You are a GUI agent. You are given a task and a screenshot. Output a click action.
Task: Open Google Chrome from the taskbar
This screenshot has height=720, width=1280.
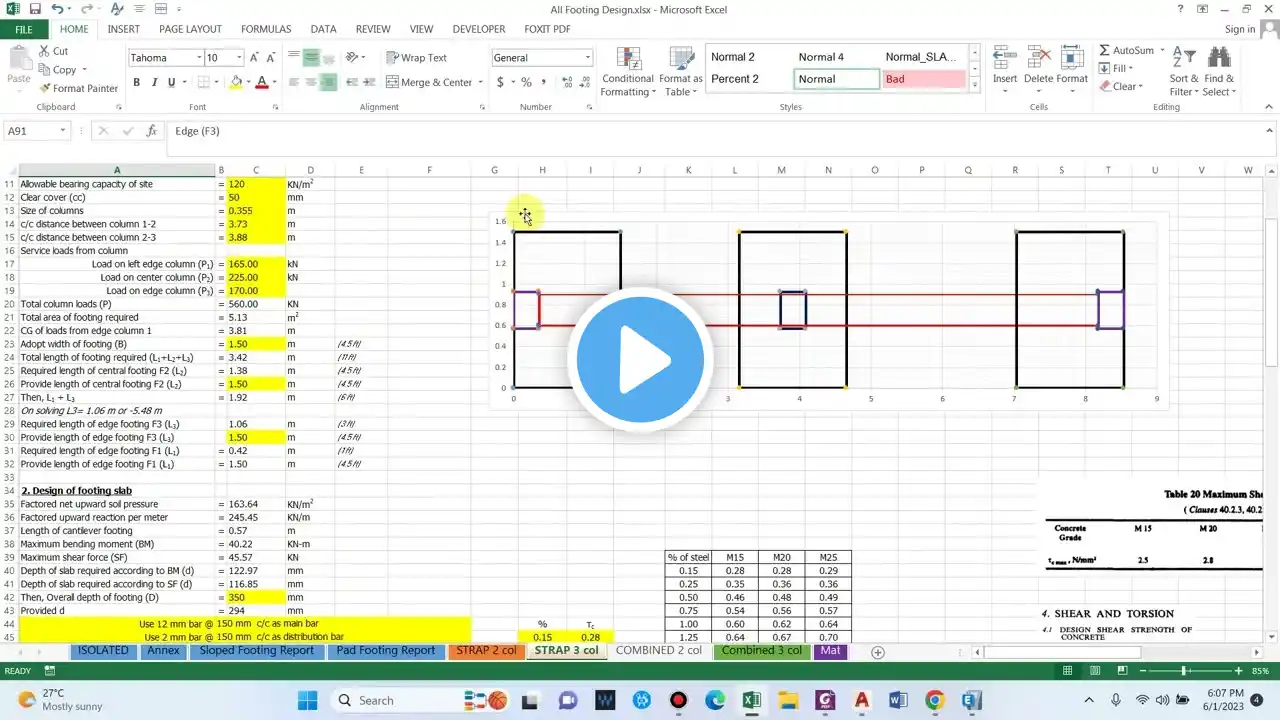[934, 700]
